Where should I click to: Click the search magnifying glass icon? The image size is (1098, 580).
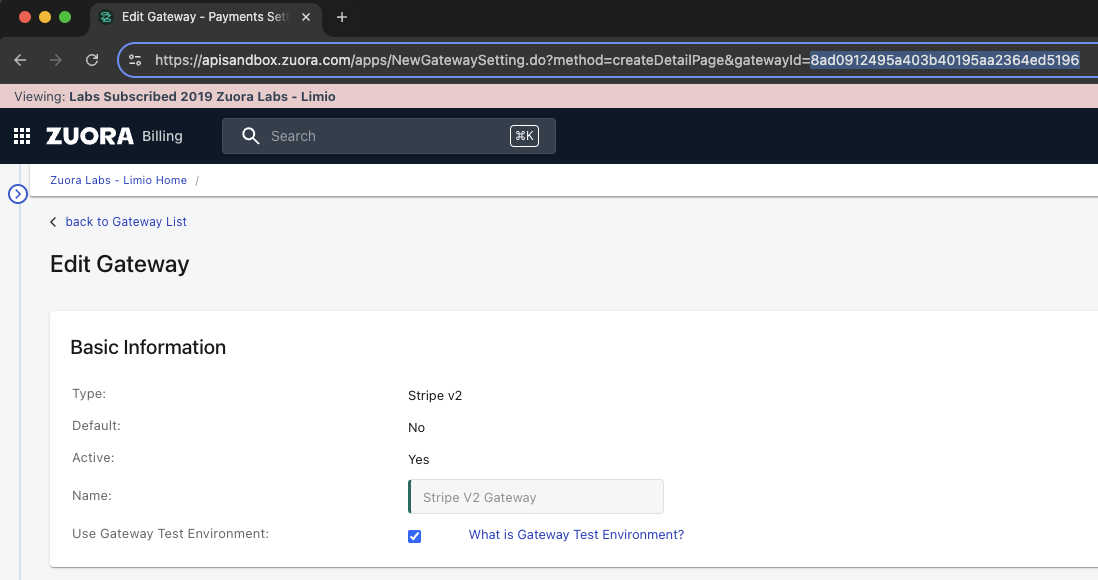(x=250, y=136)
